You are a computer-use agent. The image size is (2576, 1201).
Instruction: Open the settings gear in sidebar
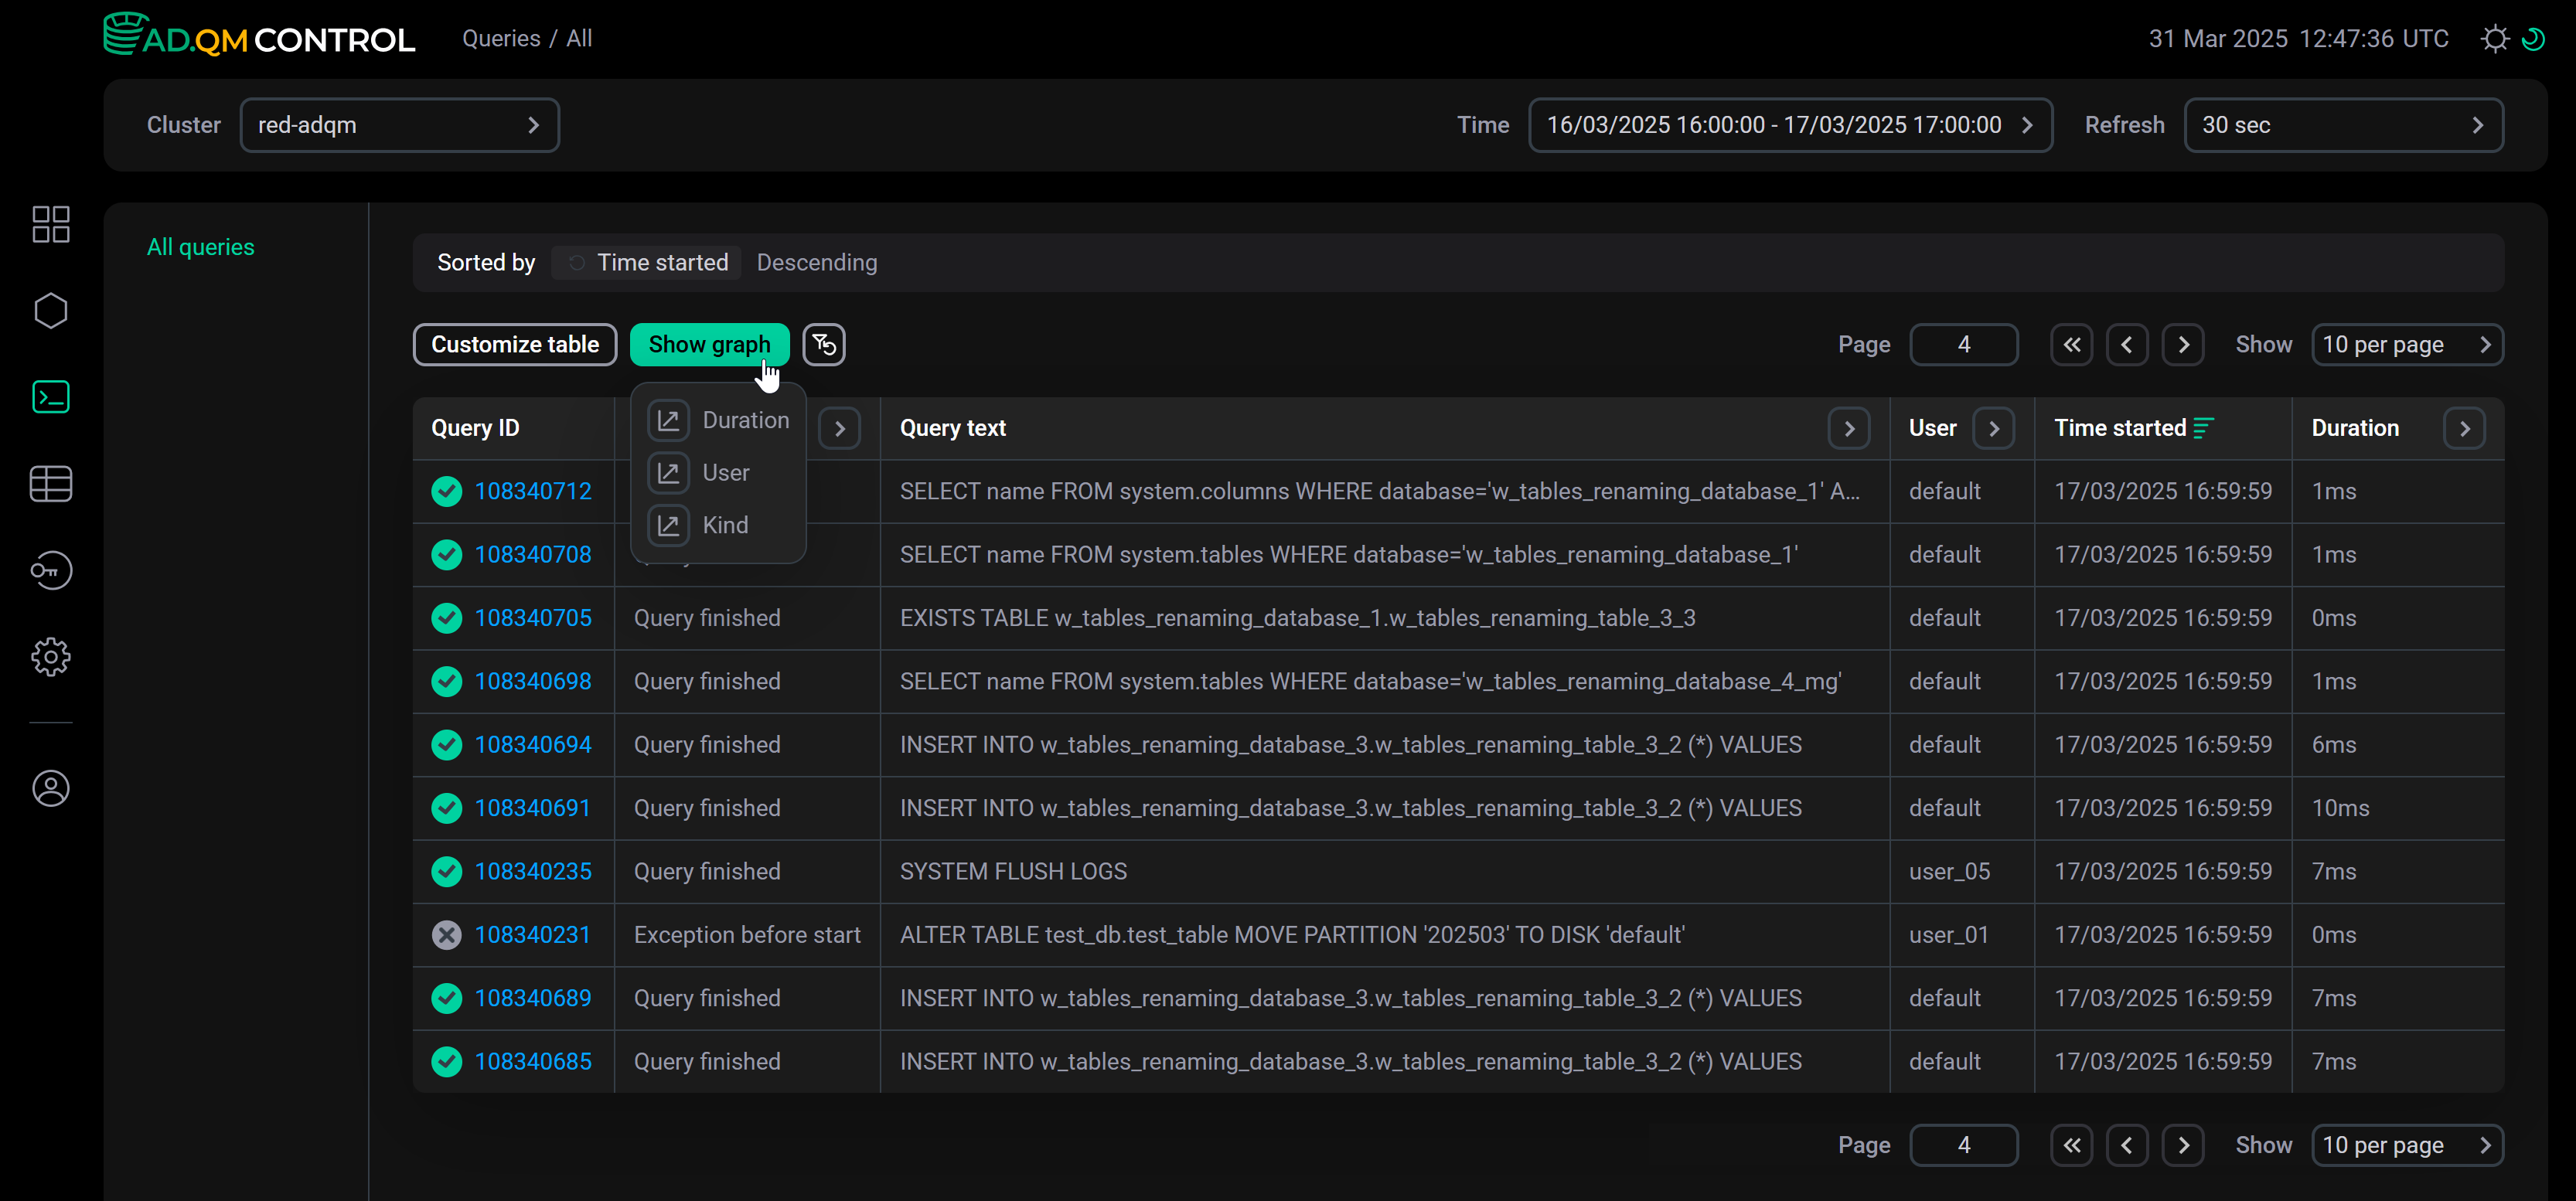(50, 657)
